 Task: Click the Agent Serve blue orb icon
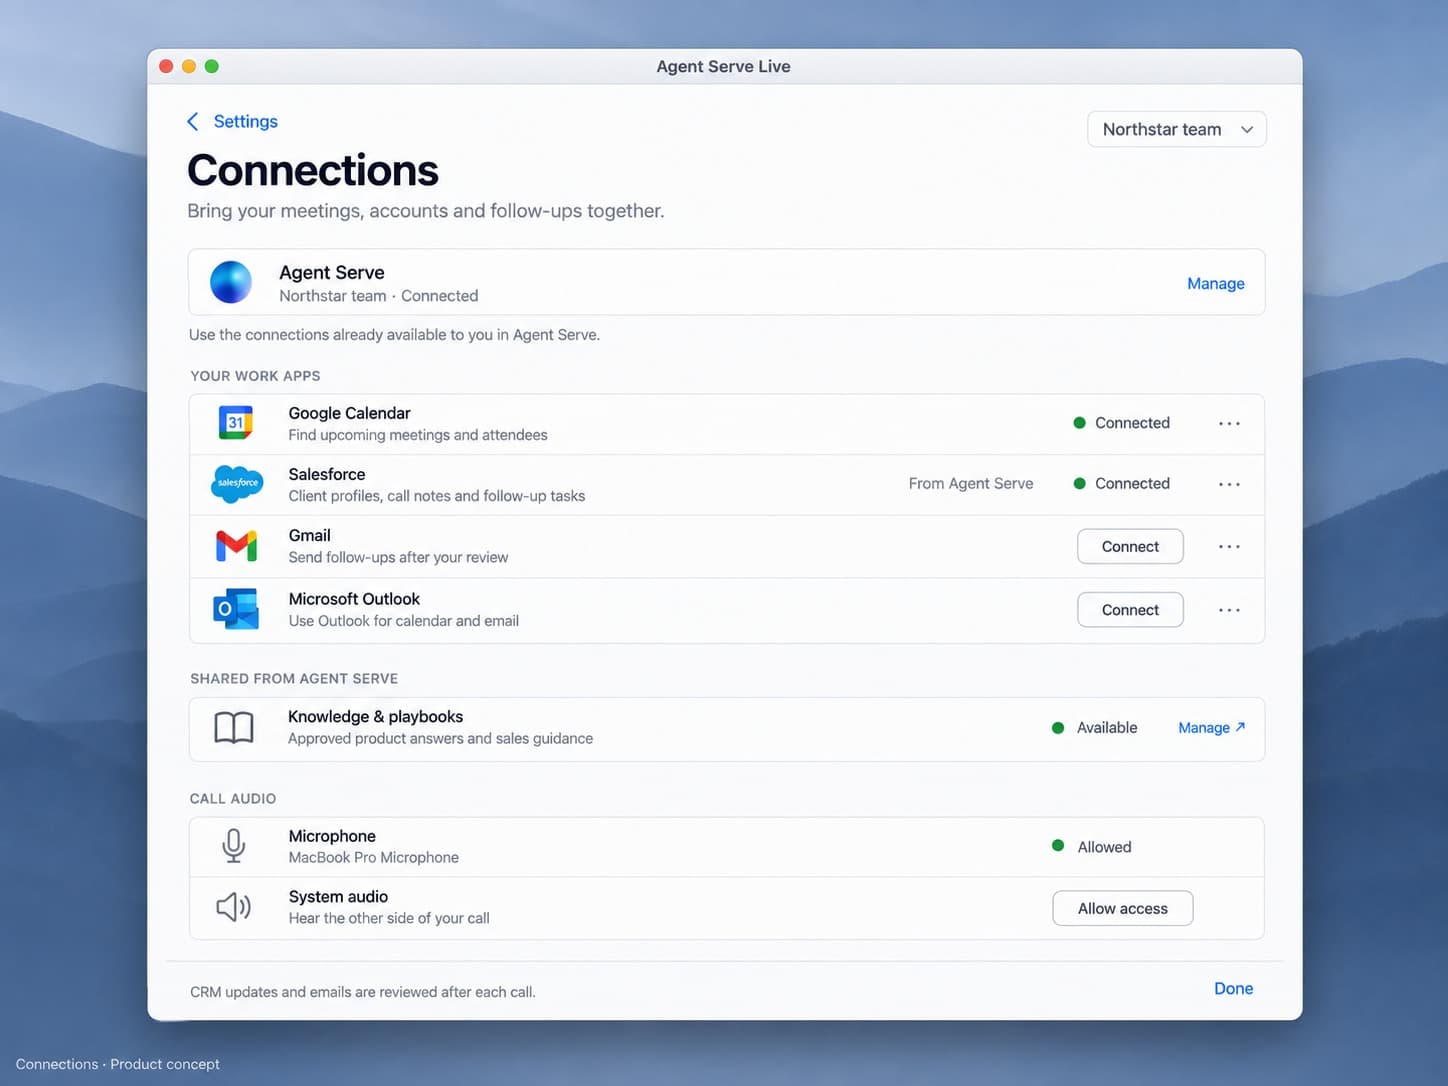click(231, 282)
